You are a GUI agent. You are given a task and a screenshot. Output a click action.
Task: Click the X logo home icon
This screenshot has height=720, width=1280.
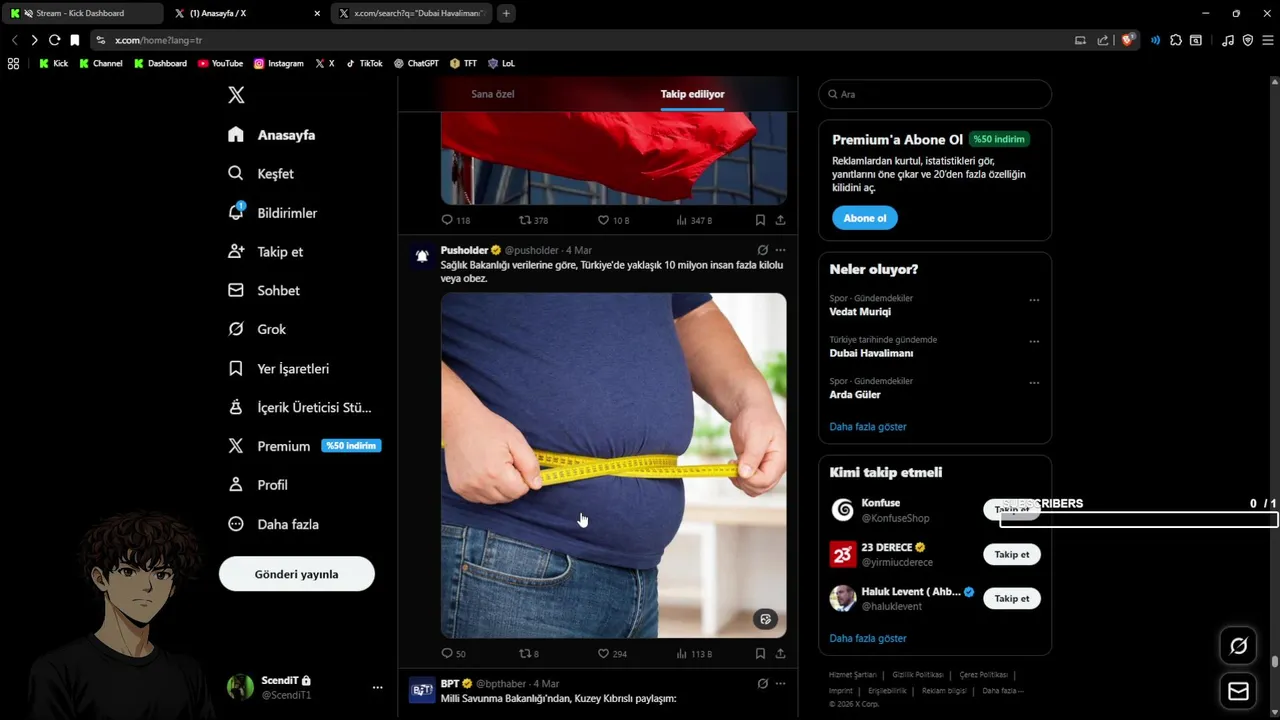point(236,95)
